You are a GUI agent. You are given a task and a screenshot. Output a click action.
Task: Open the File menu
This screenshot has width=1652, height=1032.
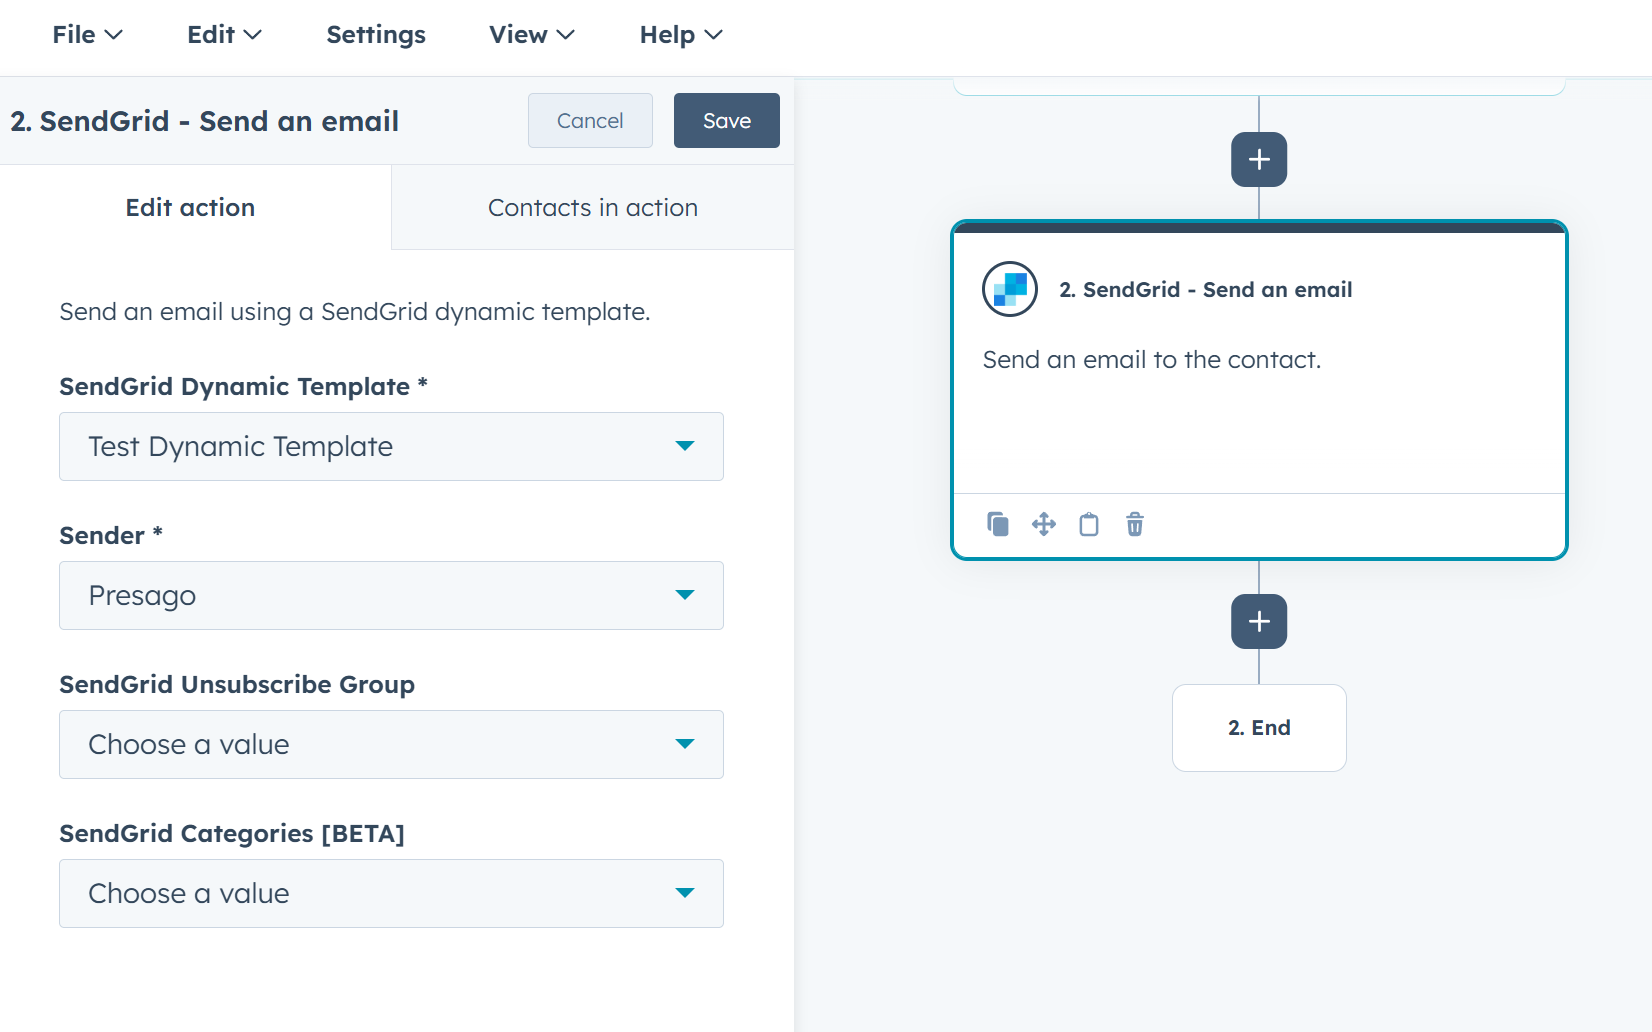[x=86, y=34]
